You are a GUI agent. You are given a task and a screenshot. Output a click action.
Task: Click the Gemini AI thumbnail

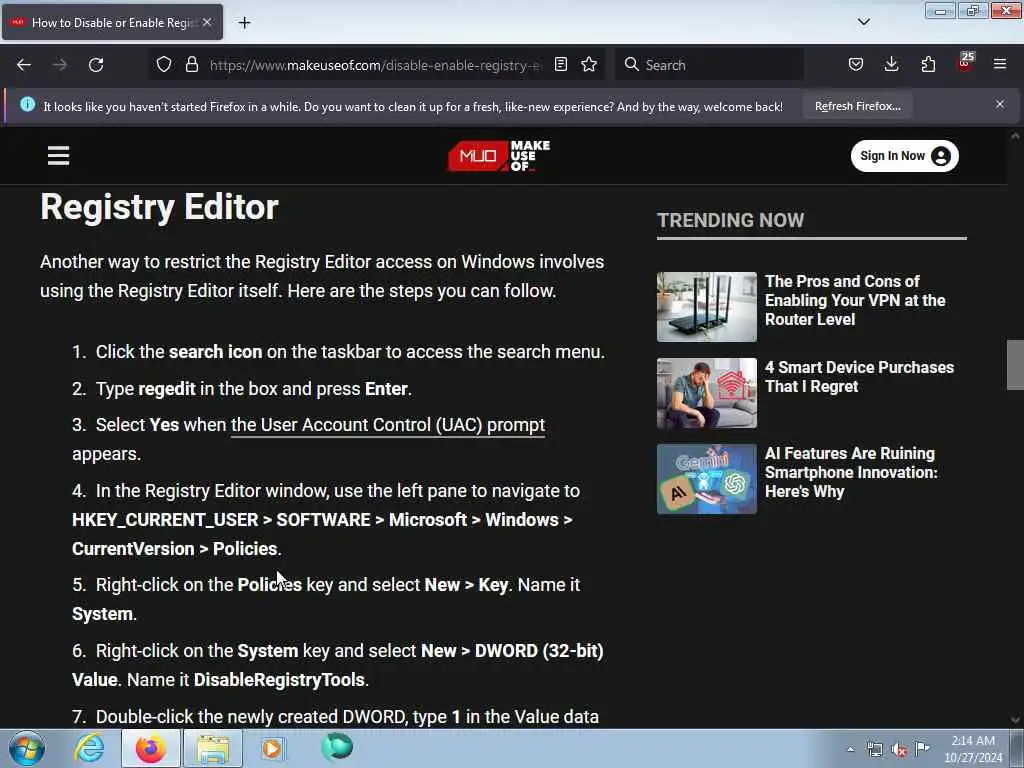(707, 479)
